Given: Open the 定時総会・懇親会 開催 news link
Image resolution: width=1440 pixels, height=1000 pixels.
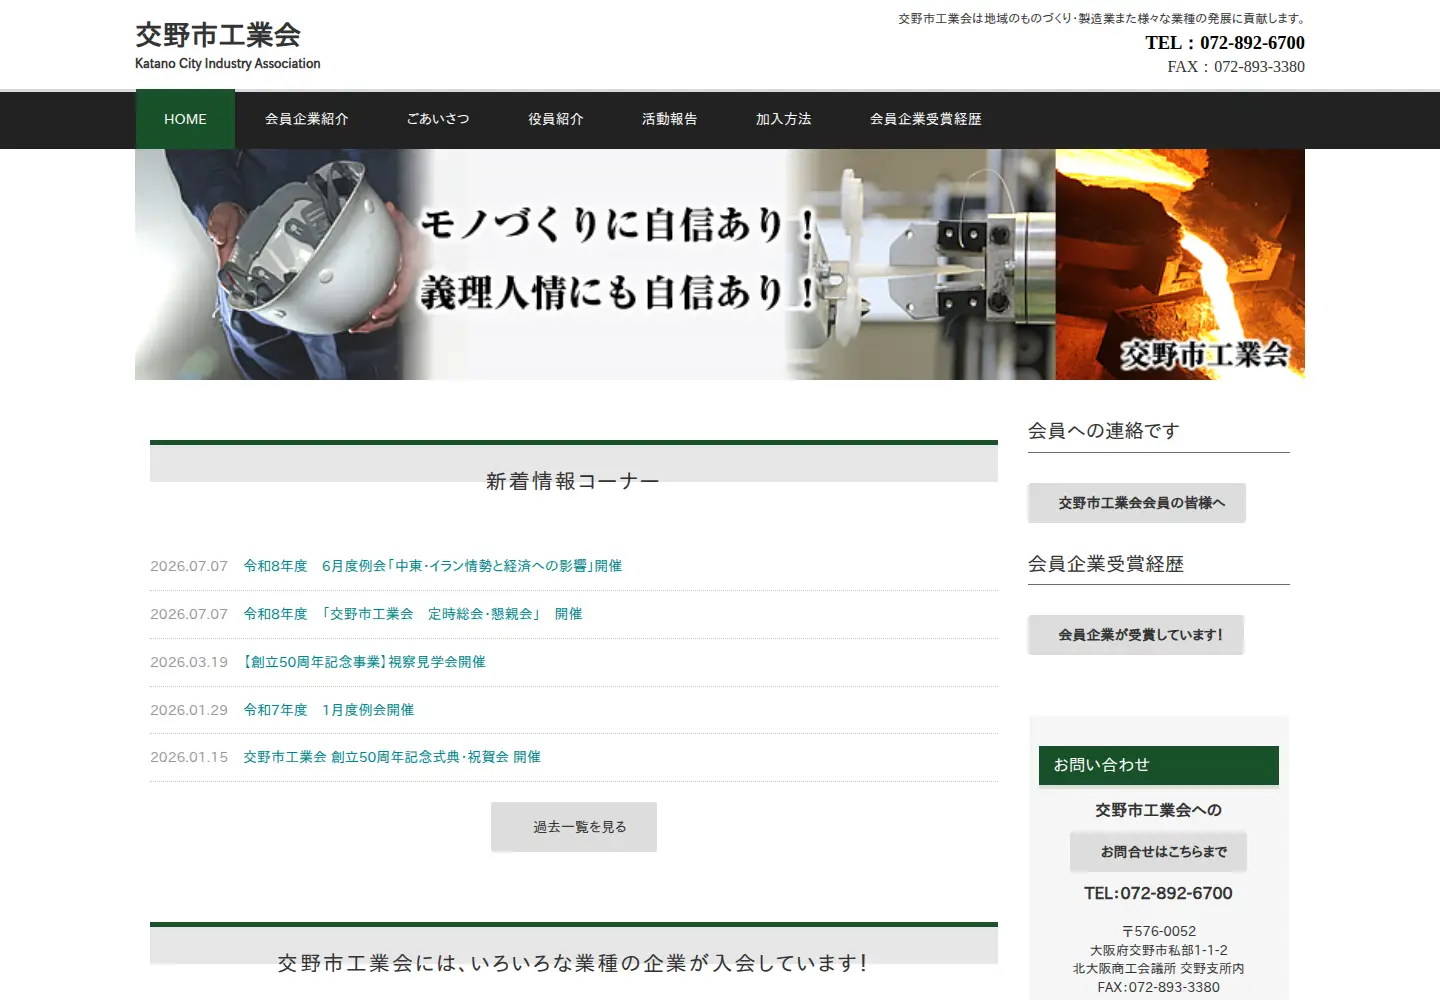Looking at the screenshot, I should click(x=413, y=614).
